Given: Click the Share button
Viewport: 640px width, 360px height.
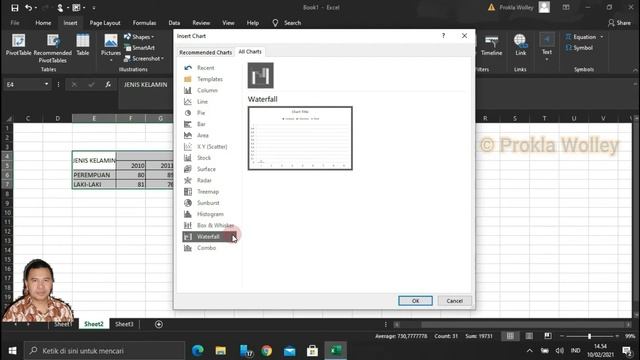Looking at the screenshot, I should pyautogui.click(x=619, y=23).
